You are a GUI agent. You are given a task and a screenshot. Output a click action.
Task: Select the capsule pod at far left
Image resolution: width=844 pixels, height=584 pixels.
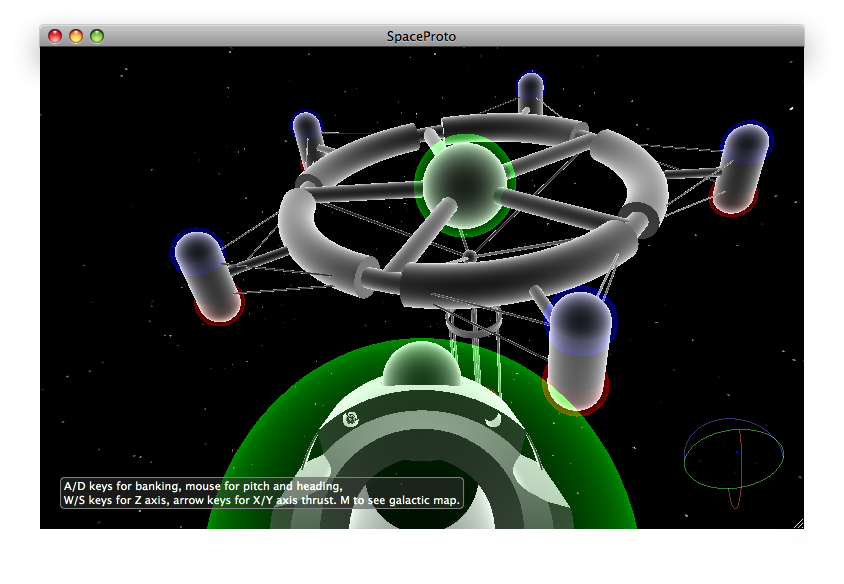tap(209, 276)
